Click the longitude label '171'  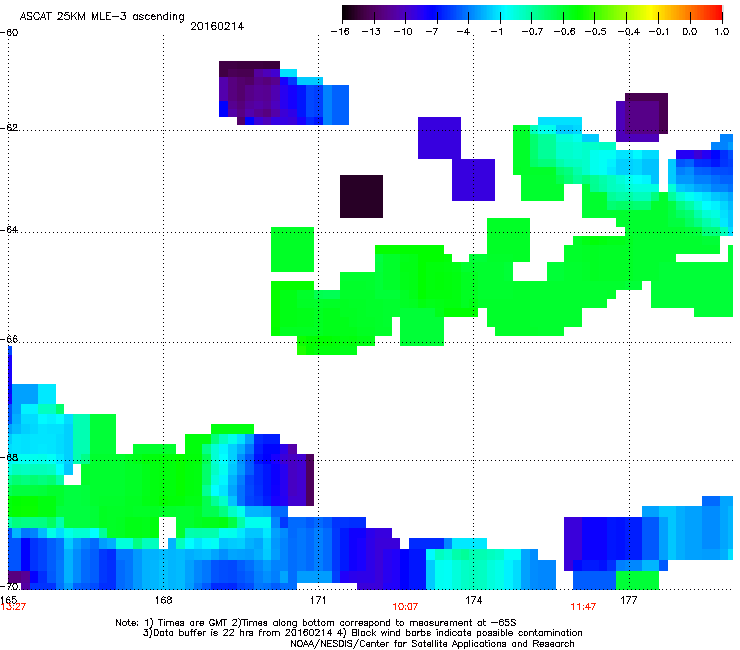coord(318,600)
